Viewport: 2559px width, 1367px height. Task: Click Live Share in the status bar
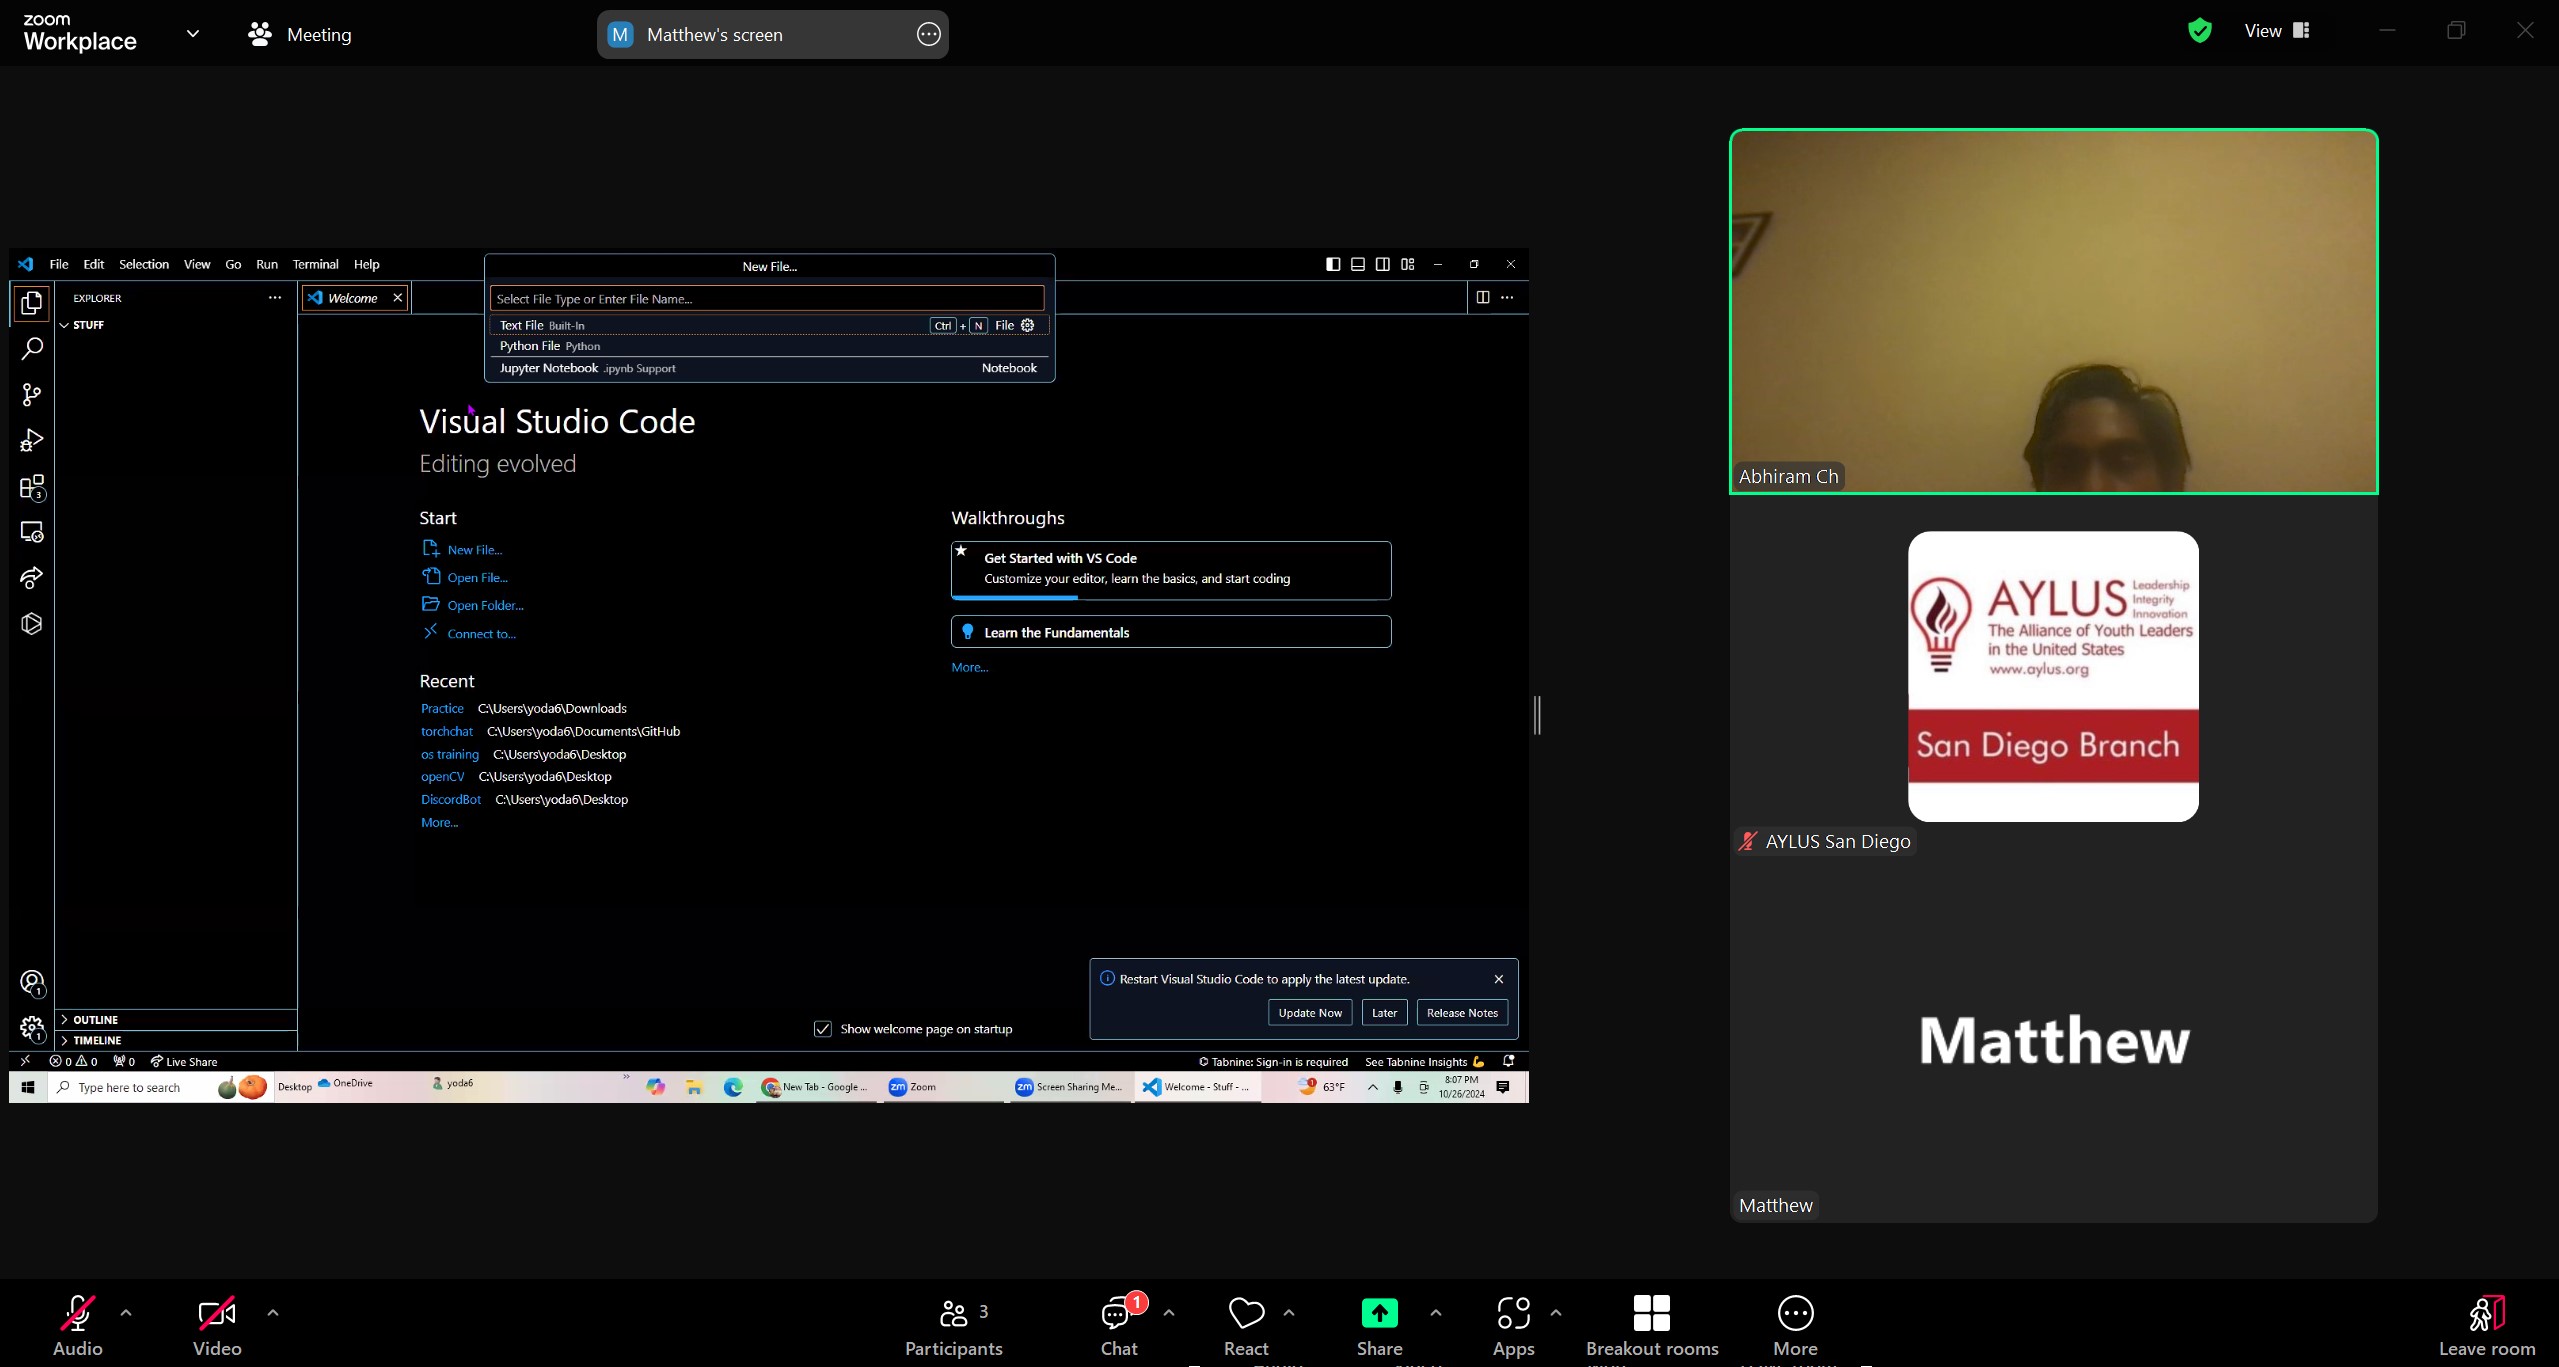[x=184, y=1061]
